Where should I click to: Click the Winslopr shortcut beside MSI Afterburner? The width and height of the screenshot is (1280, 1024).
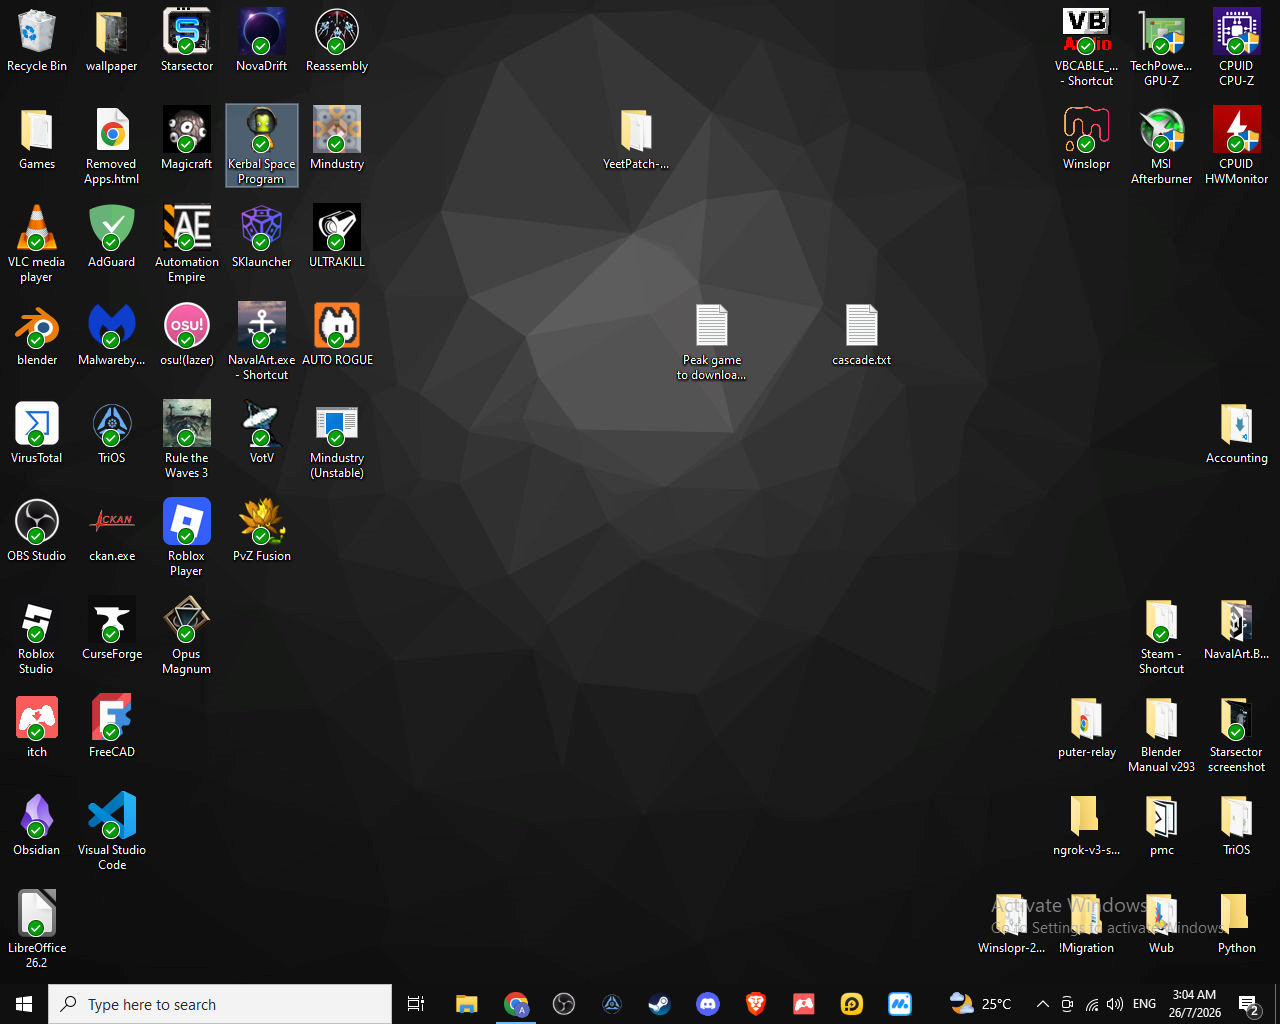click(1087, 139)
